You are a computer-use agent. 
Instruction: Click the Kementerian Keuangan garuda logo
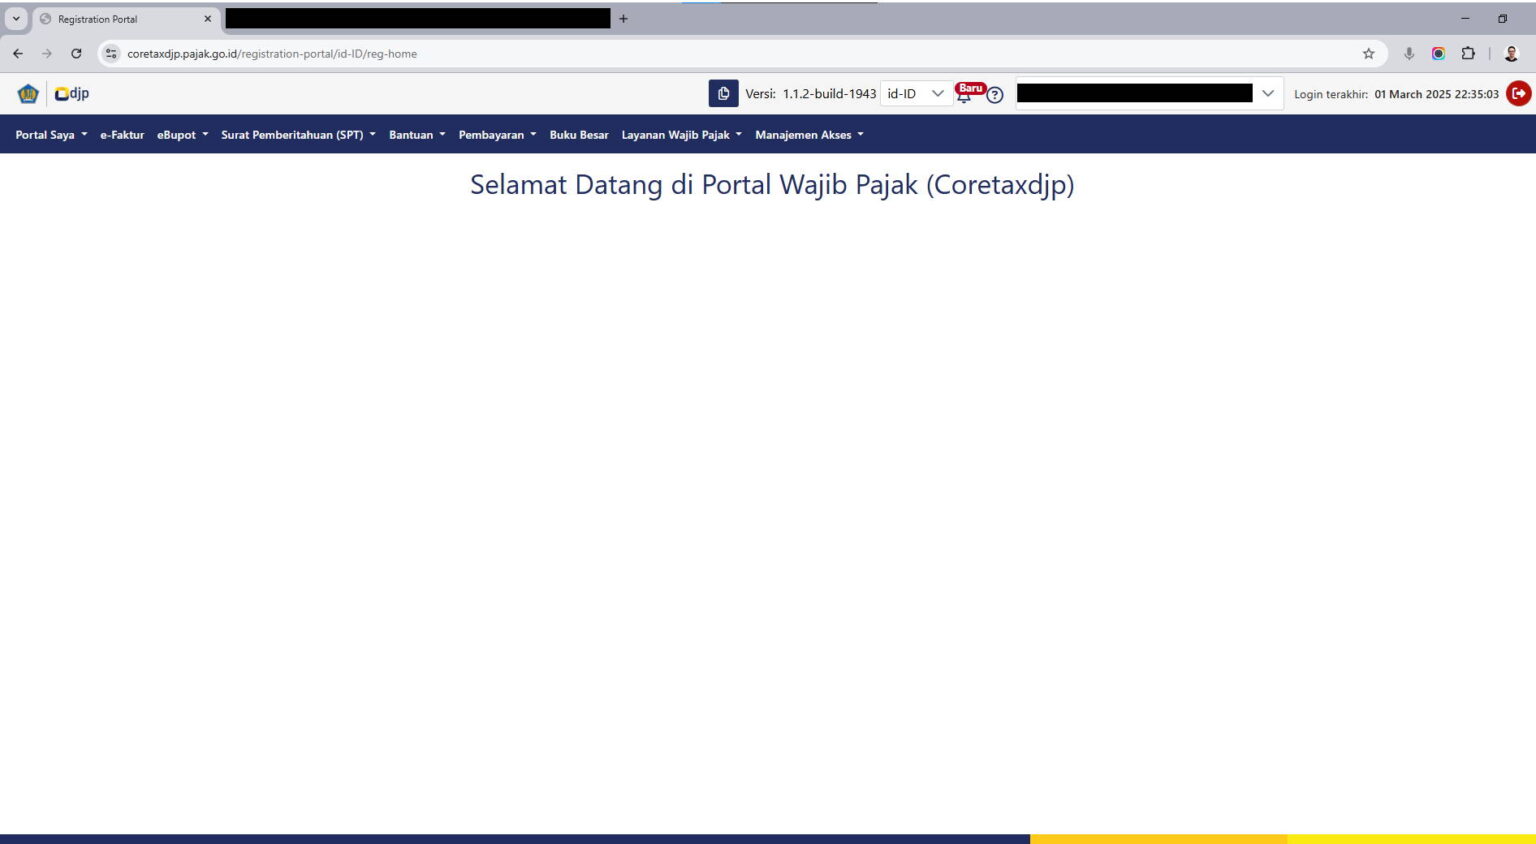click(x=28, y=93)
